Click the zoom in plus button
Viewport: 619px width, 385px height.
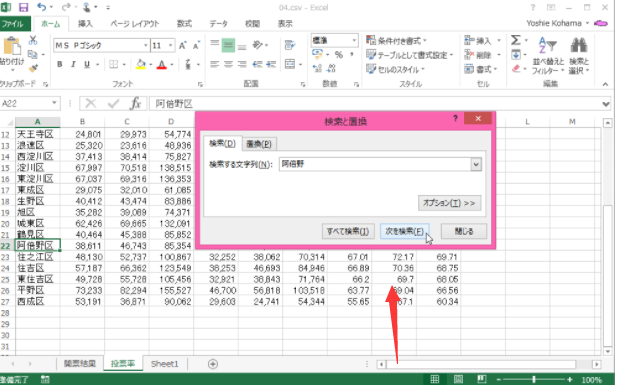pos(569,379)
